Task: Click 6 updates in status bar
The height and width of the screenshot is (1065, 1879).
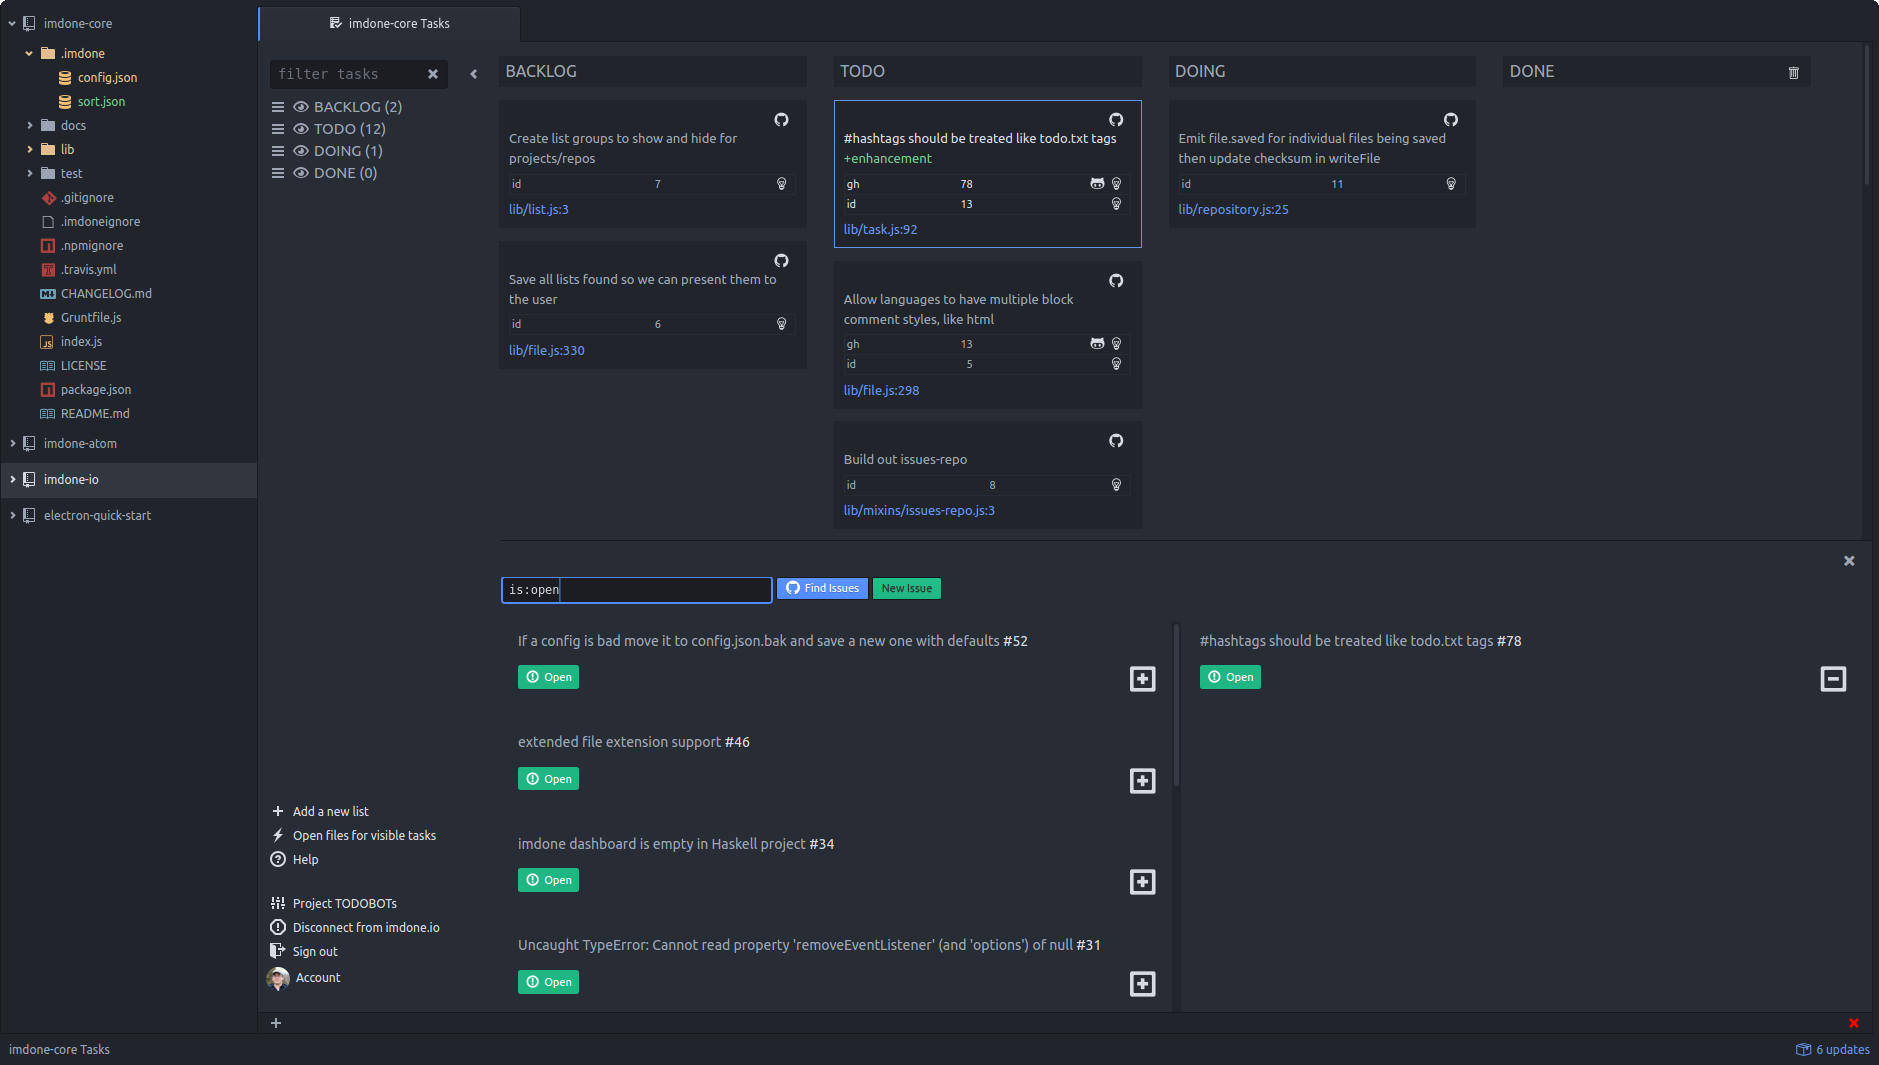Action: tap(1833, 1049)
